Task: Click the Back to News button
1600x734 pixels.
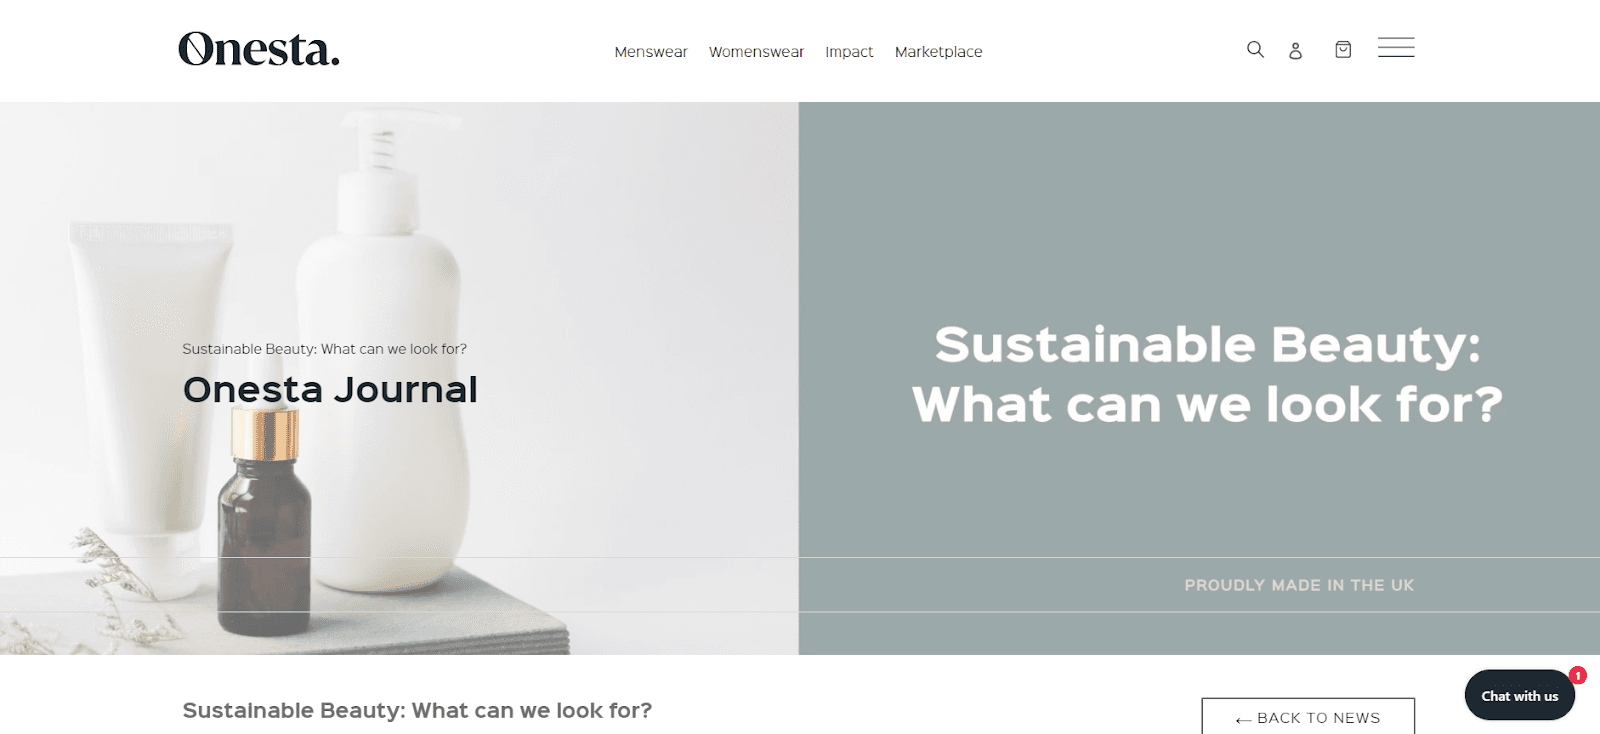Action: [x=1308, y=716]
